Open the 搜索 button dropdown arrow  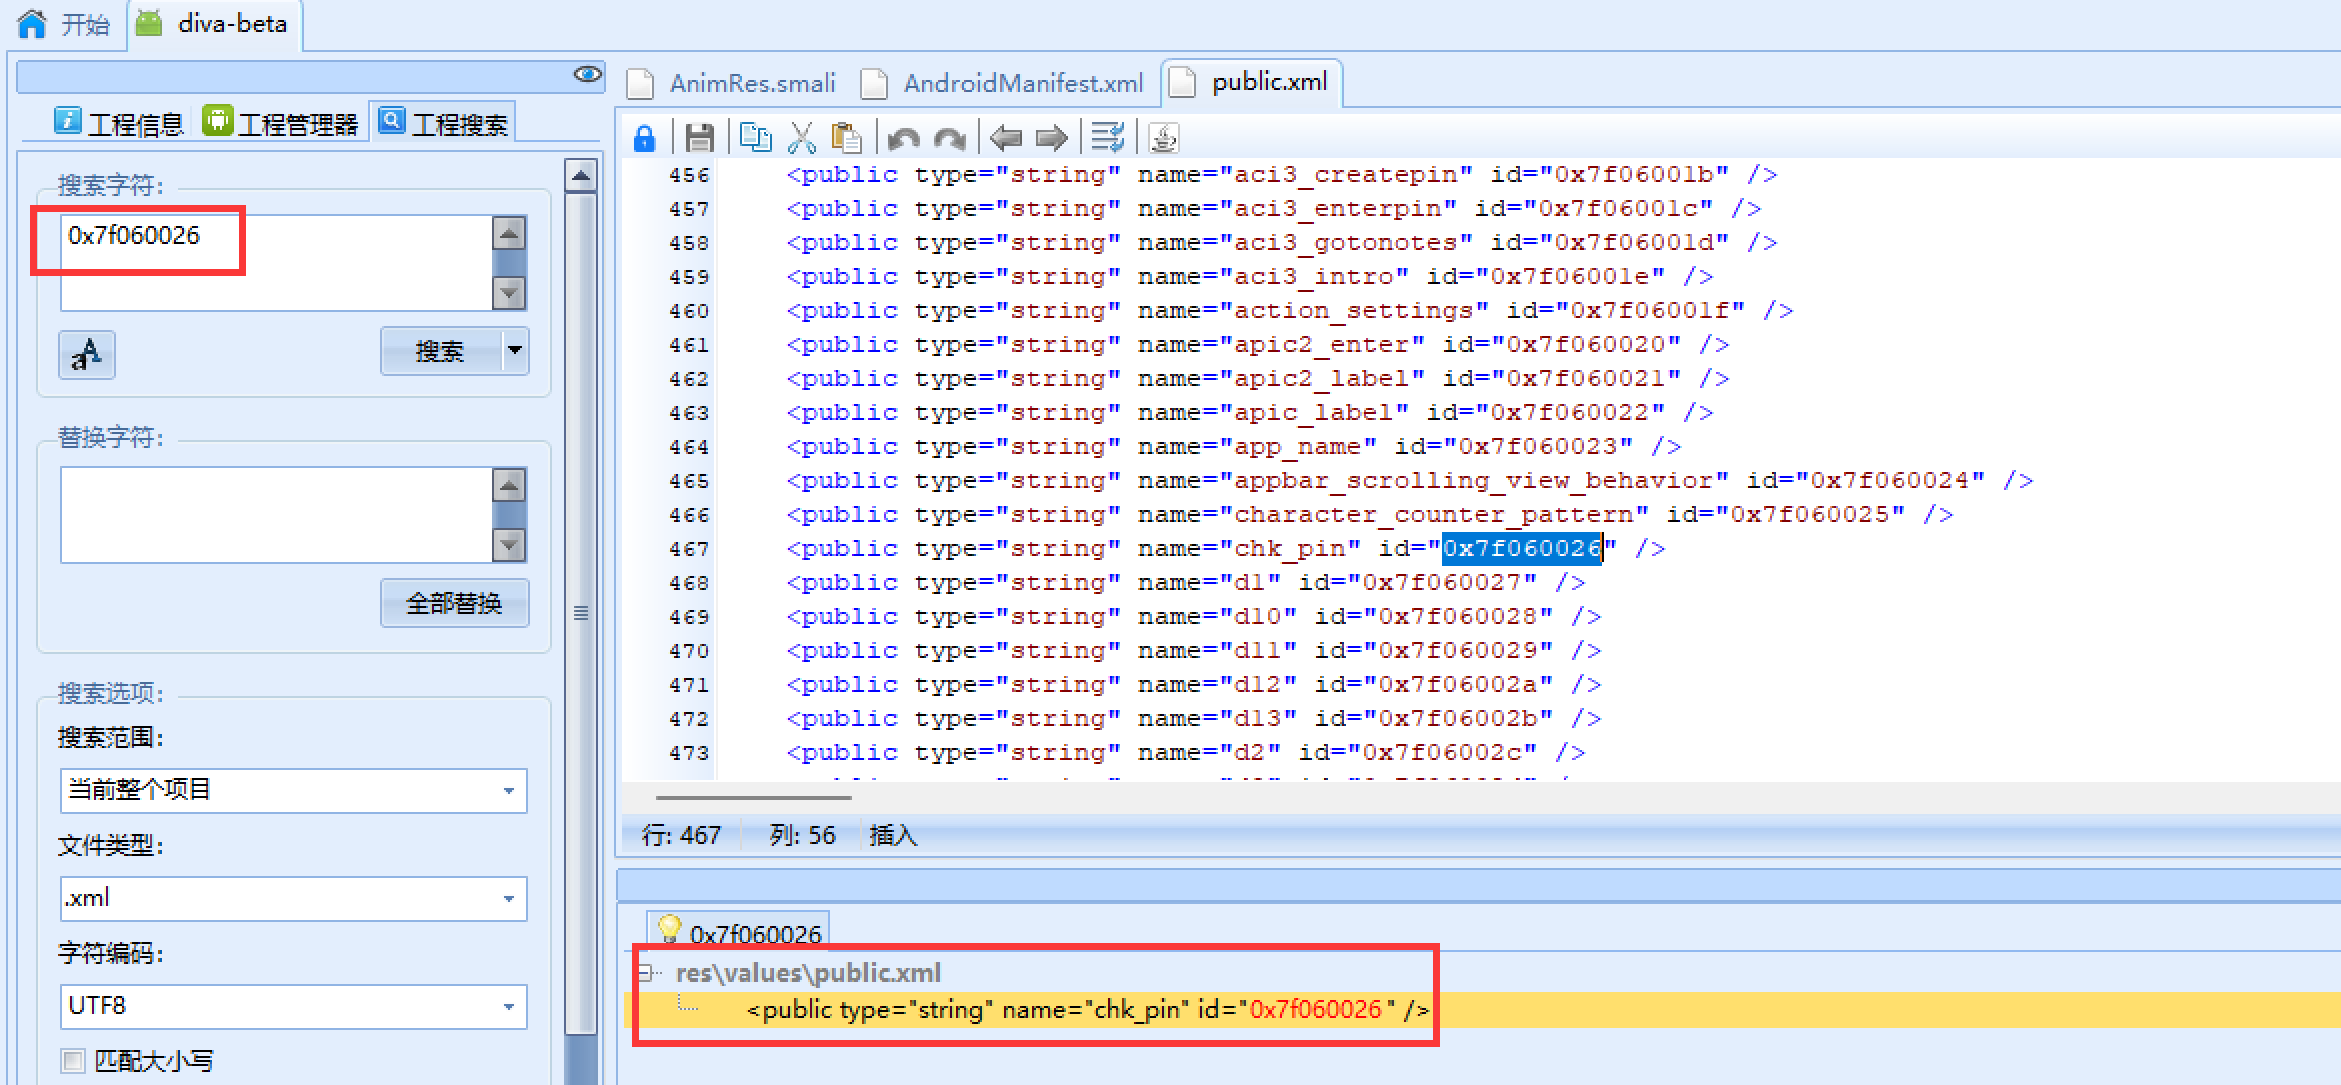point(515,351)
